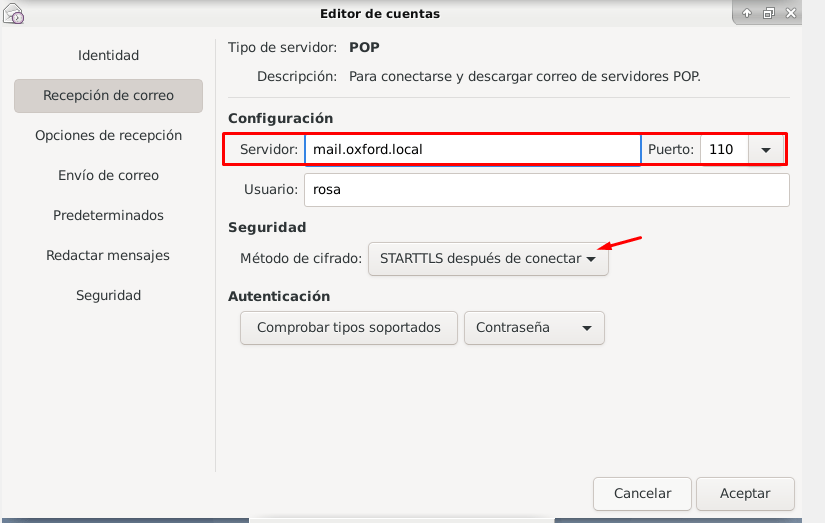Click the Evolution mail envelope icon in title bar
The image size is (825, 523).
pyautogui.click(x=14, y=14)
